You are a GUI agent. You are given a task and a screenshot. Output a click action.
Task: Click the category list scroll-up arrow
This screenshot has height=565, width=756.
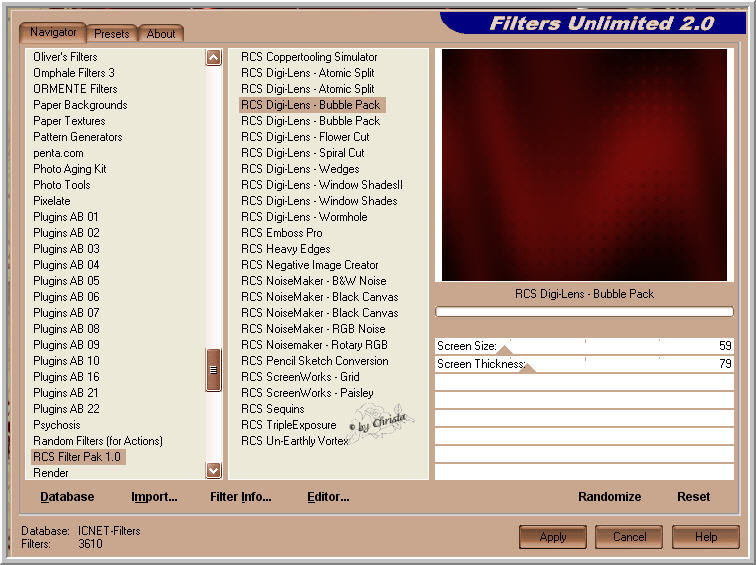pos(214,57)
